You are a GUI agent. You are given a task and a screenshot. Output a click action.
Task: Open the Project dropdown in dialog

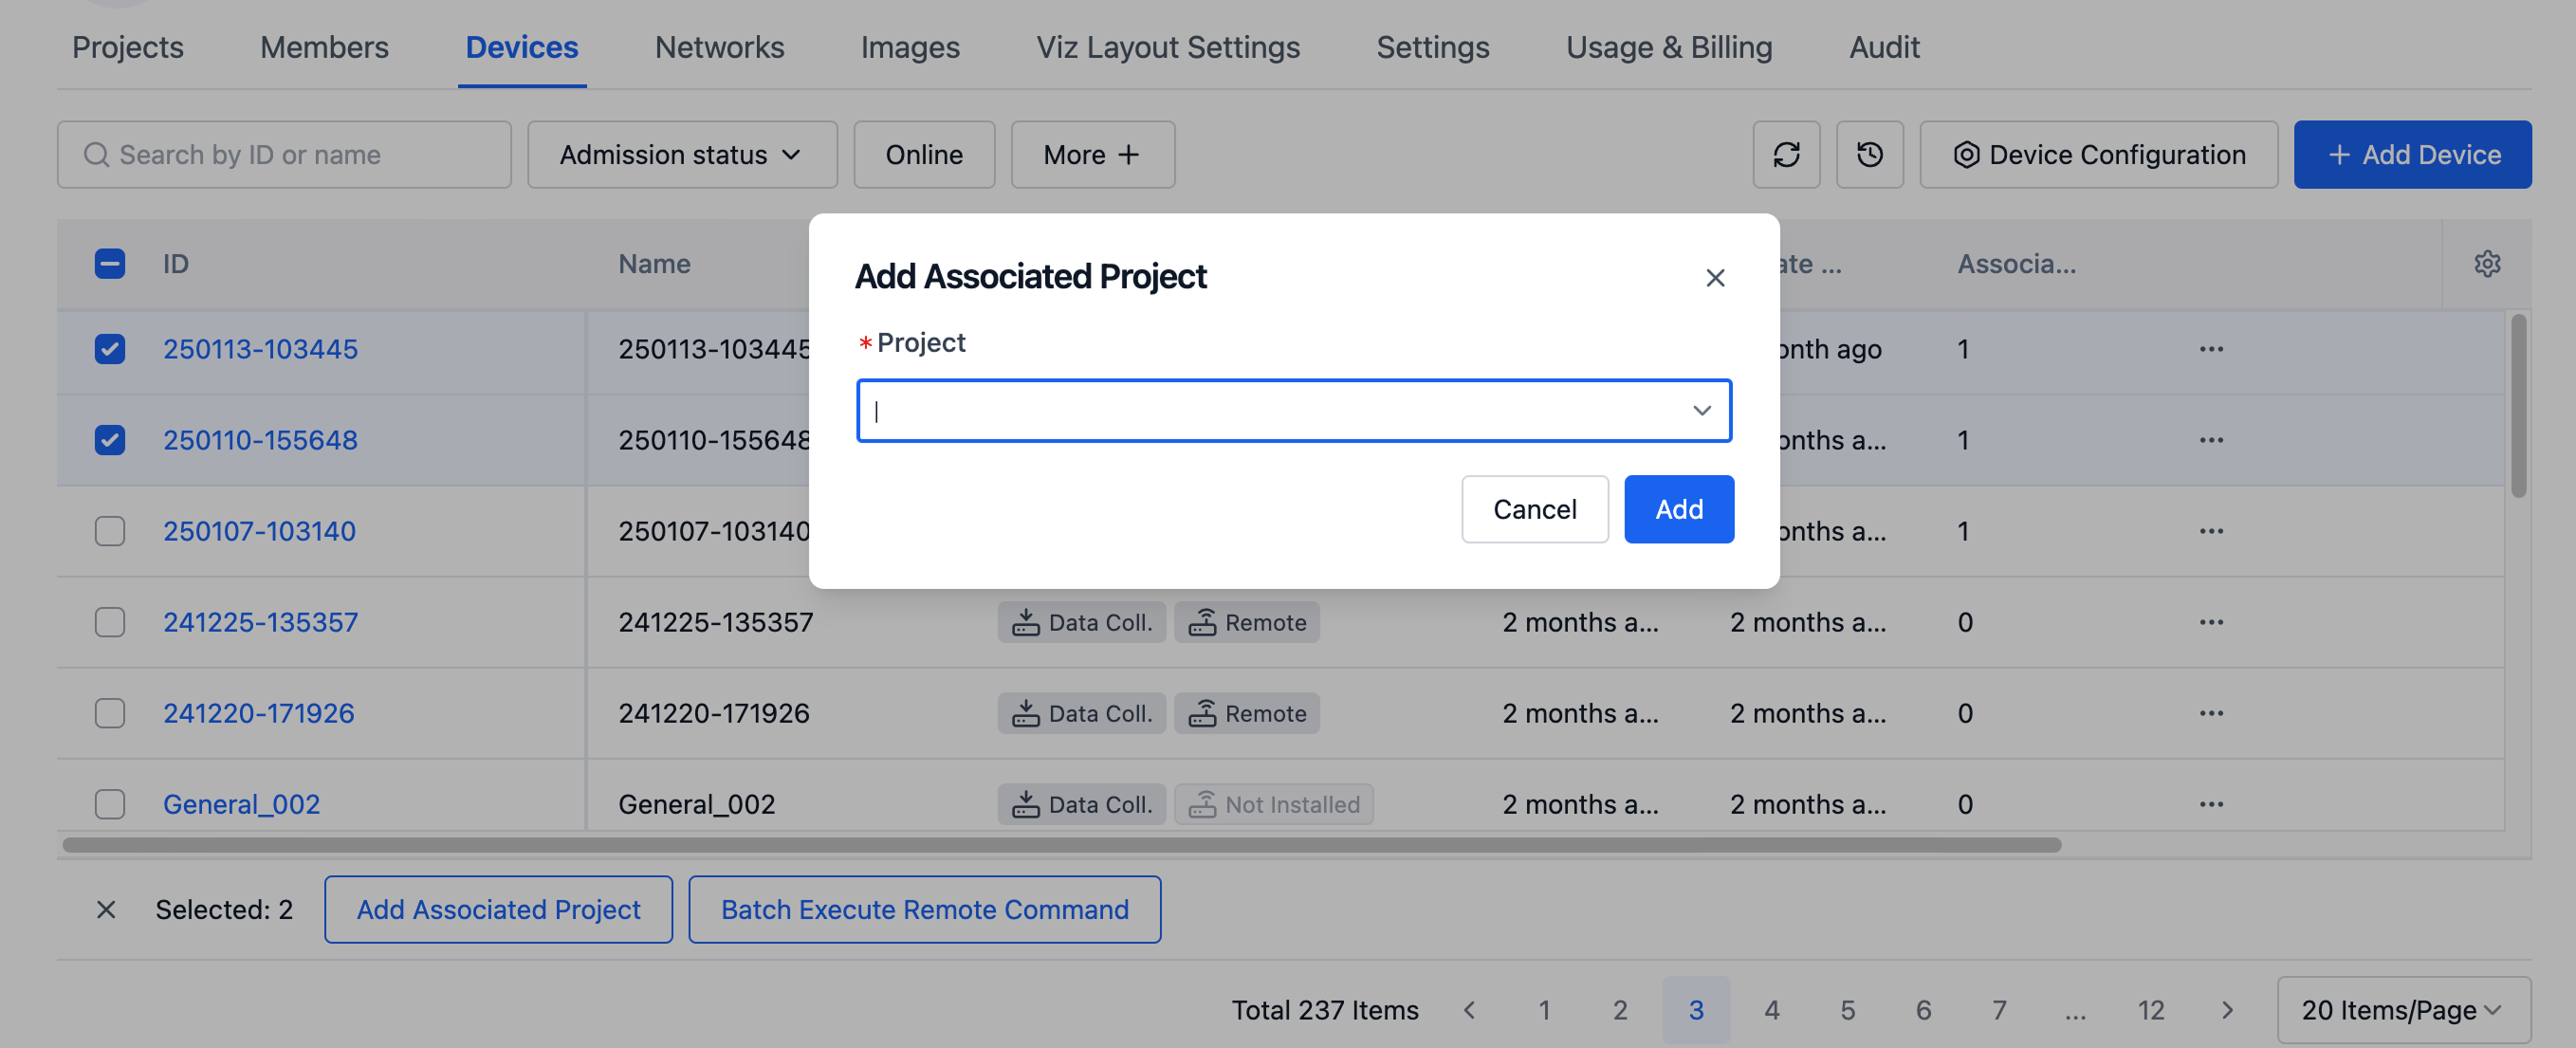pos(1293,410)
